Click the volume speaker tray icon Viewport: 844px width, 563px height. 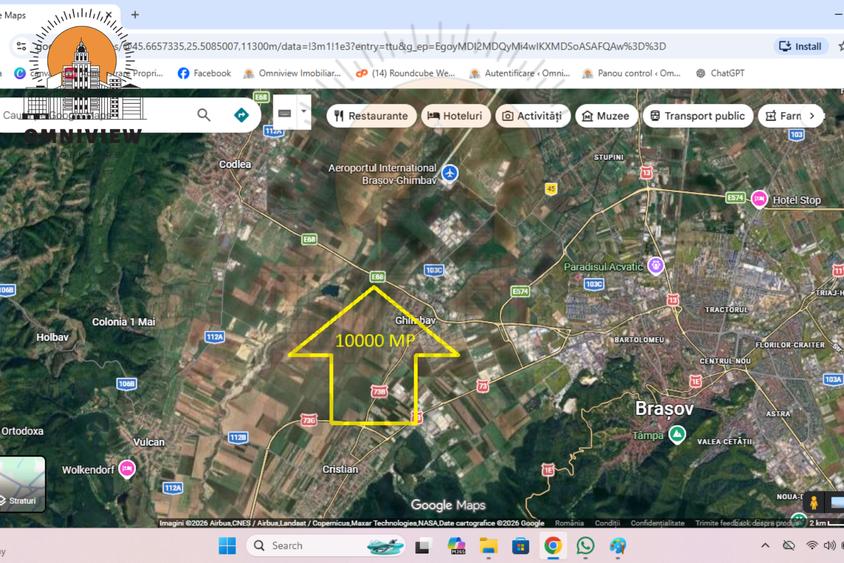(829, 545)
